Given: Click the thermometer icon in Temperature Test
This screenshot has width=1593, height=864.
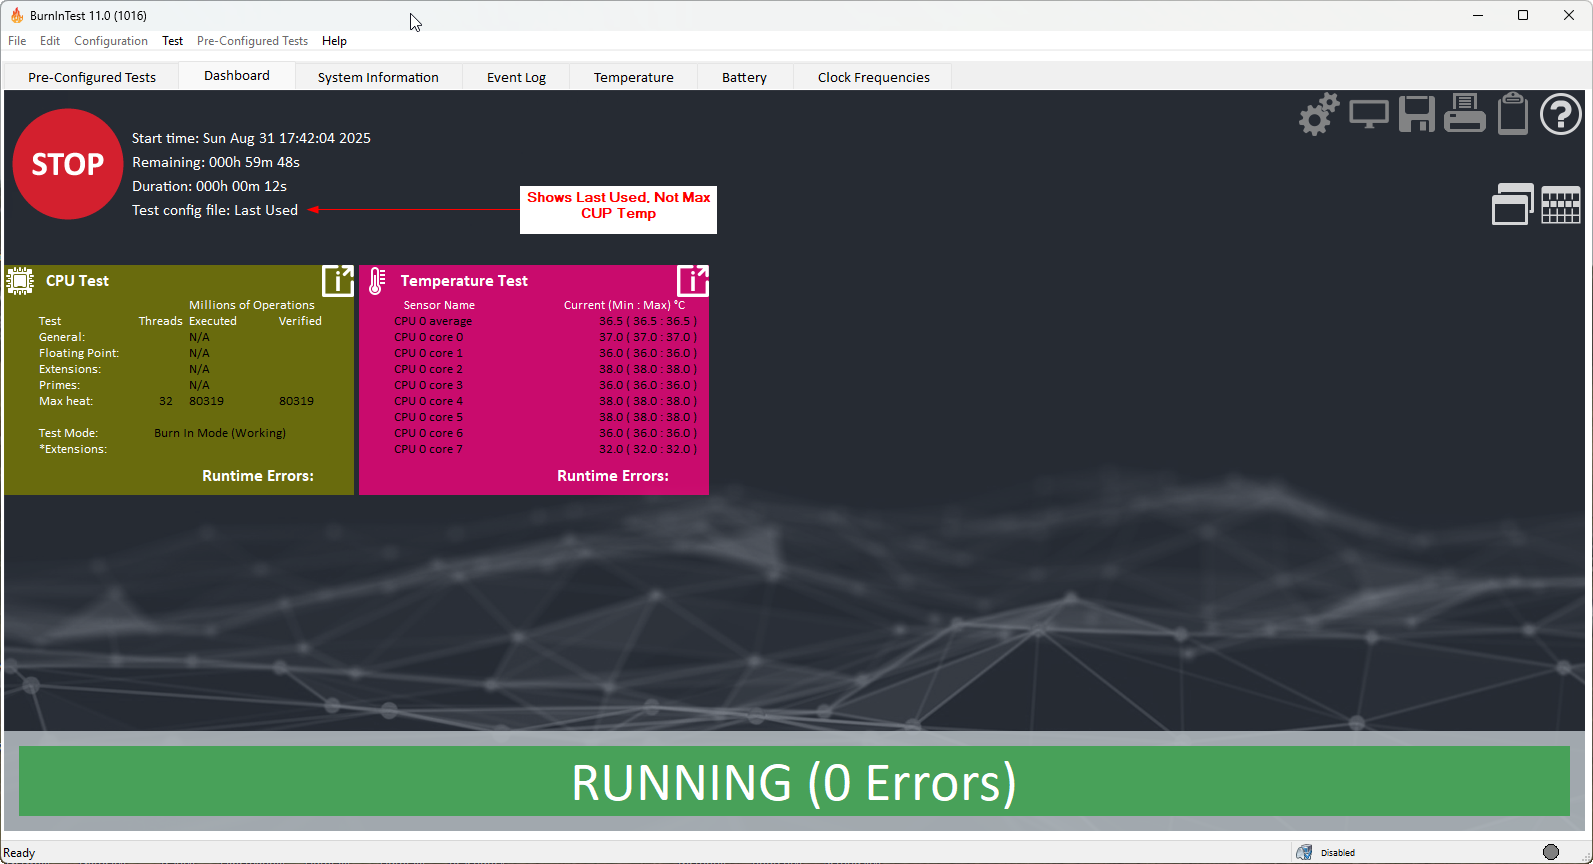Looking at the screenshot, I should pyautogui.click(x=377, y=281).
